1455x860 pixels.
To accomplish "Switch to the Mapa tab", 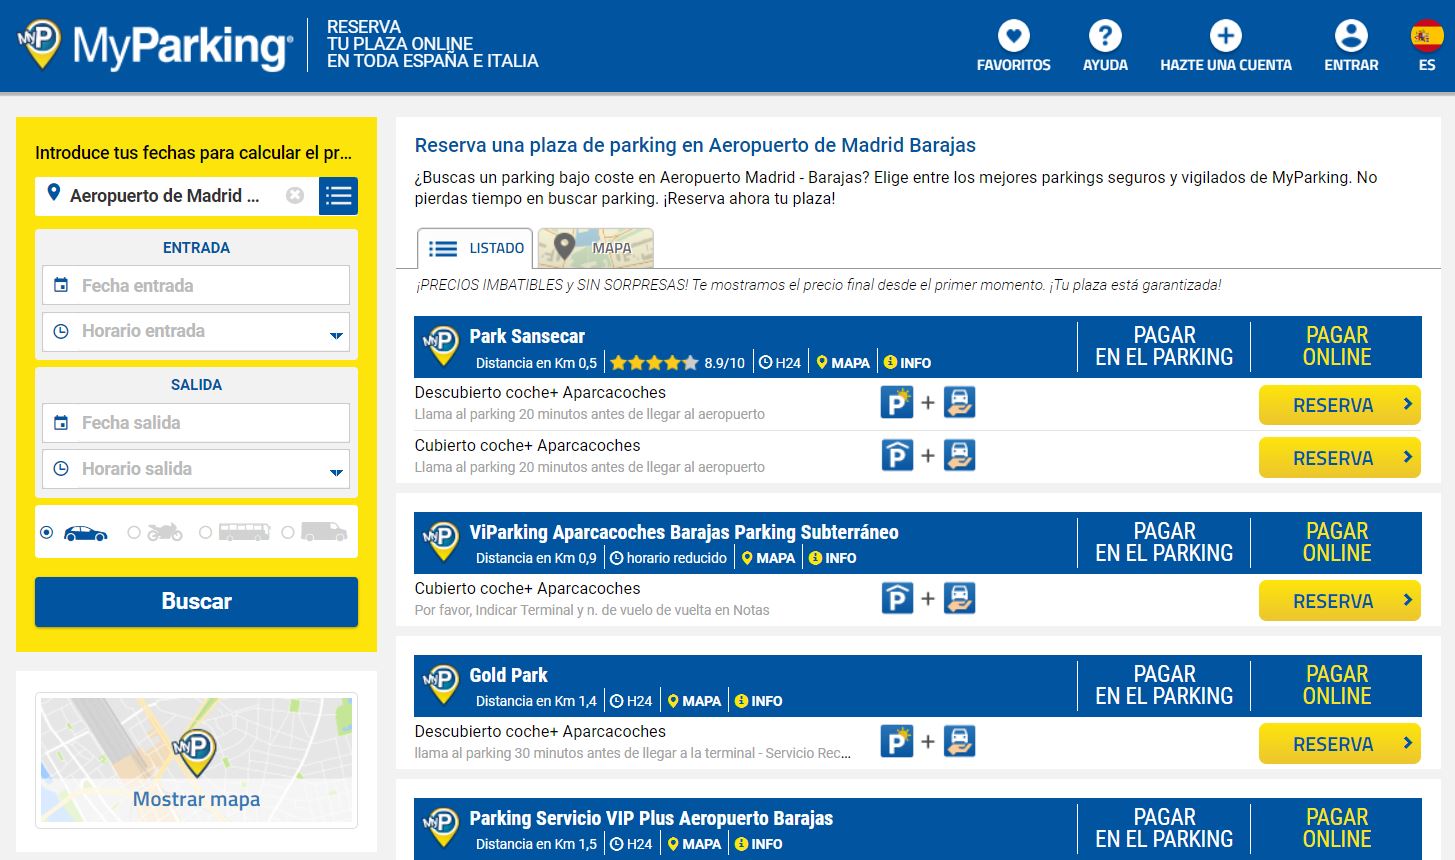I will tap(596, 248).
